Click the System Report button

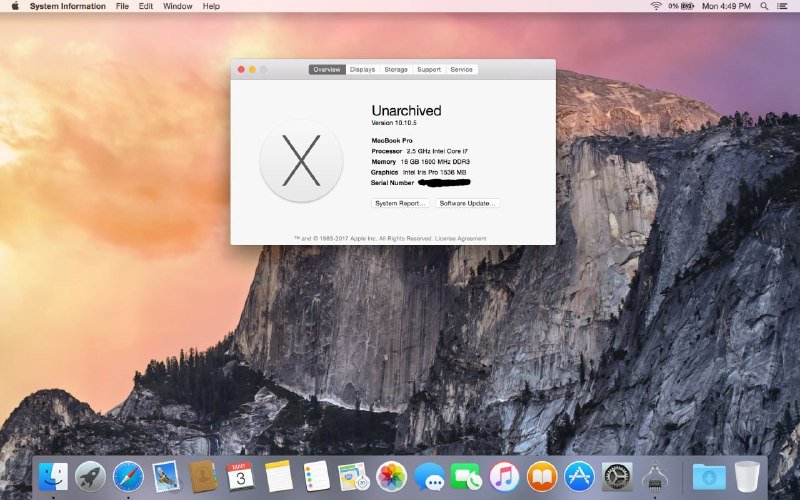[x=400, y=203]
